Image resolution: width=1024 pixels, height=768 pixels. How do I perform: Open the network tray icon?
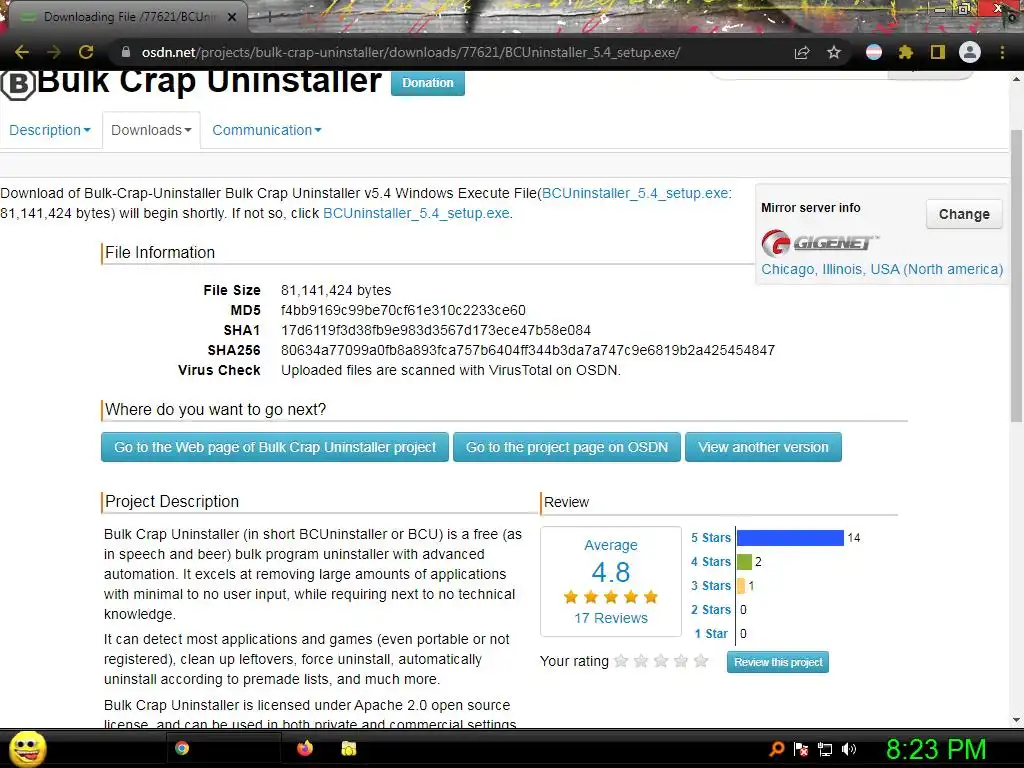coord(825,749)
